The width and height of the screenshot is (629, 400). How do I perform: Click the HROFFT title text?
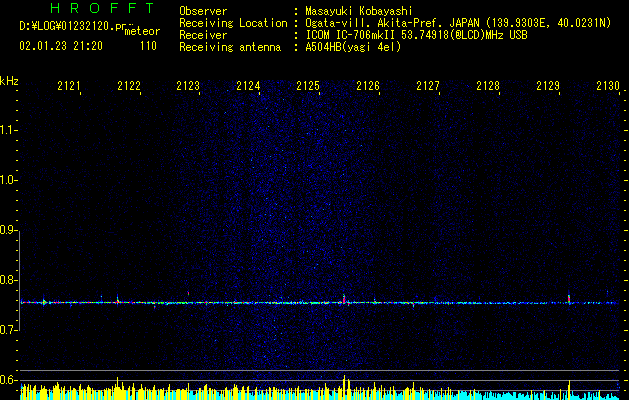click(103, 8)
